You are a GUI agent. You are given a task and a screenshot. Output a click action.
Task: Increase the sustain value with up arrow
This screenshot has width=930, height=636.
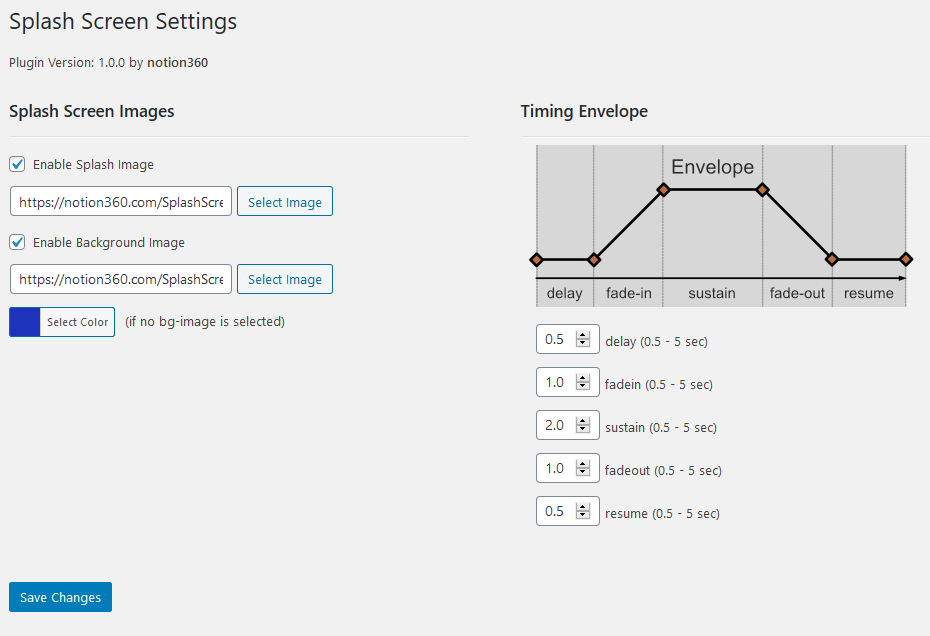tap(583, 421)
